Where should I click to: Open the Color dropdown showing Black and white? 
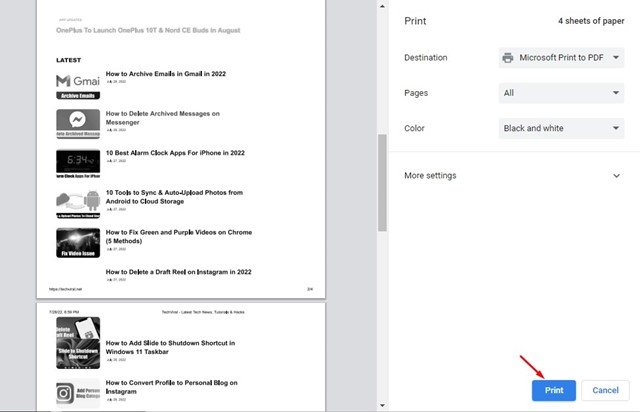561,128
